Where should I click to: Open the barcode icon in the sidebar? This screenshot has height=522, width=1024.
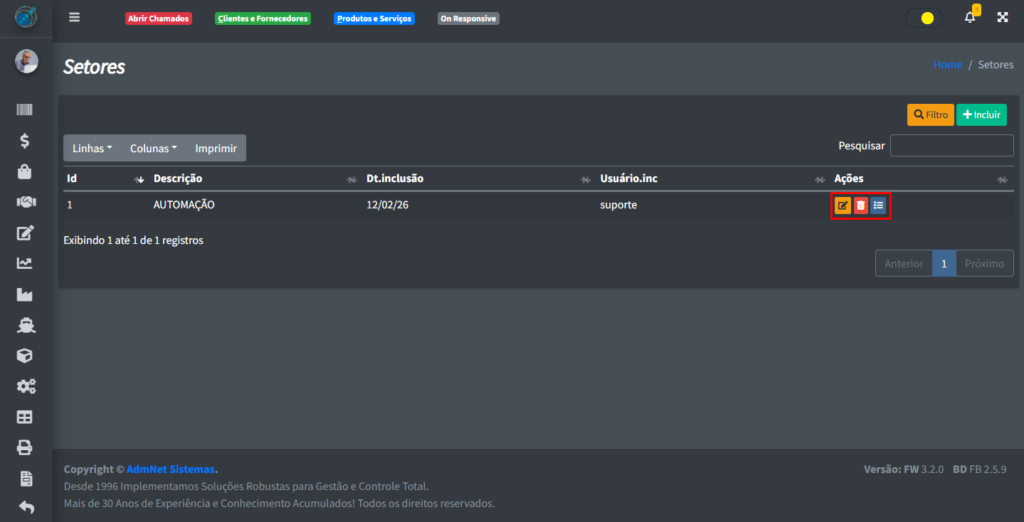[25, 110]
